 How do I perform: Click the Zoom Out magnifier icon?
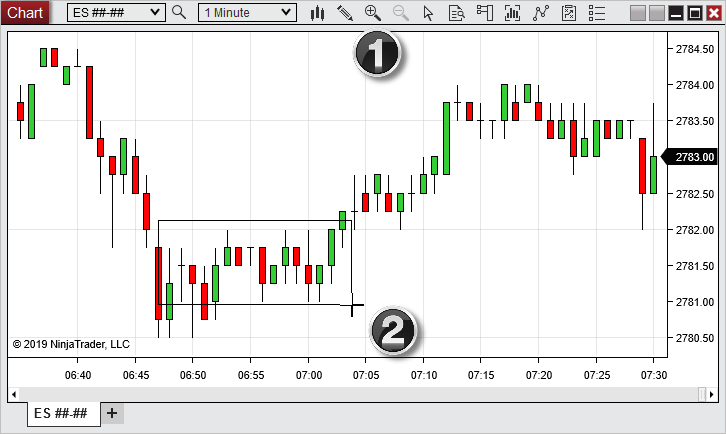click(x=401, y=13)
